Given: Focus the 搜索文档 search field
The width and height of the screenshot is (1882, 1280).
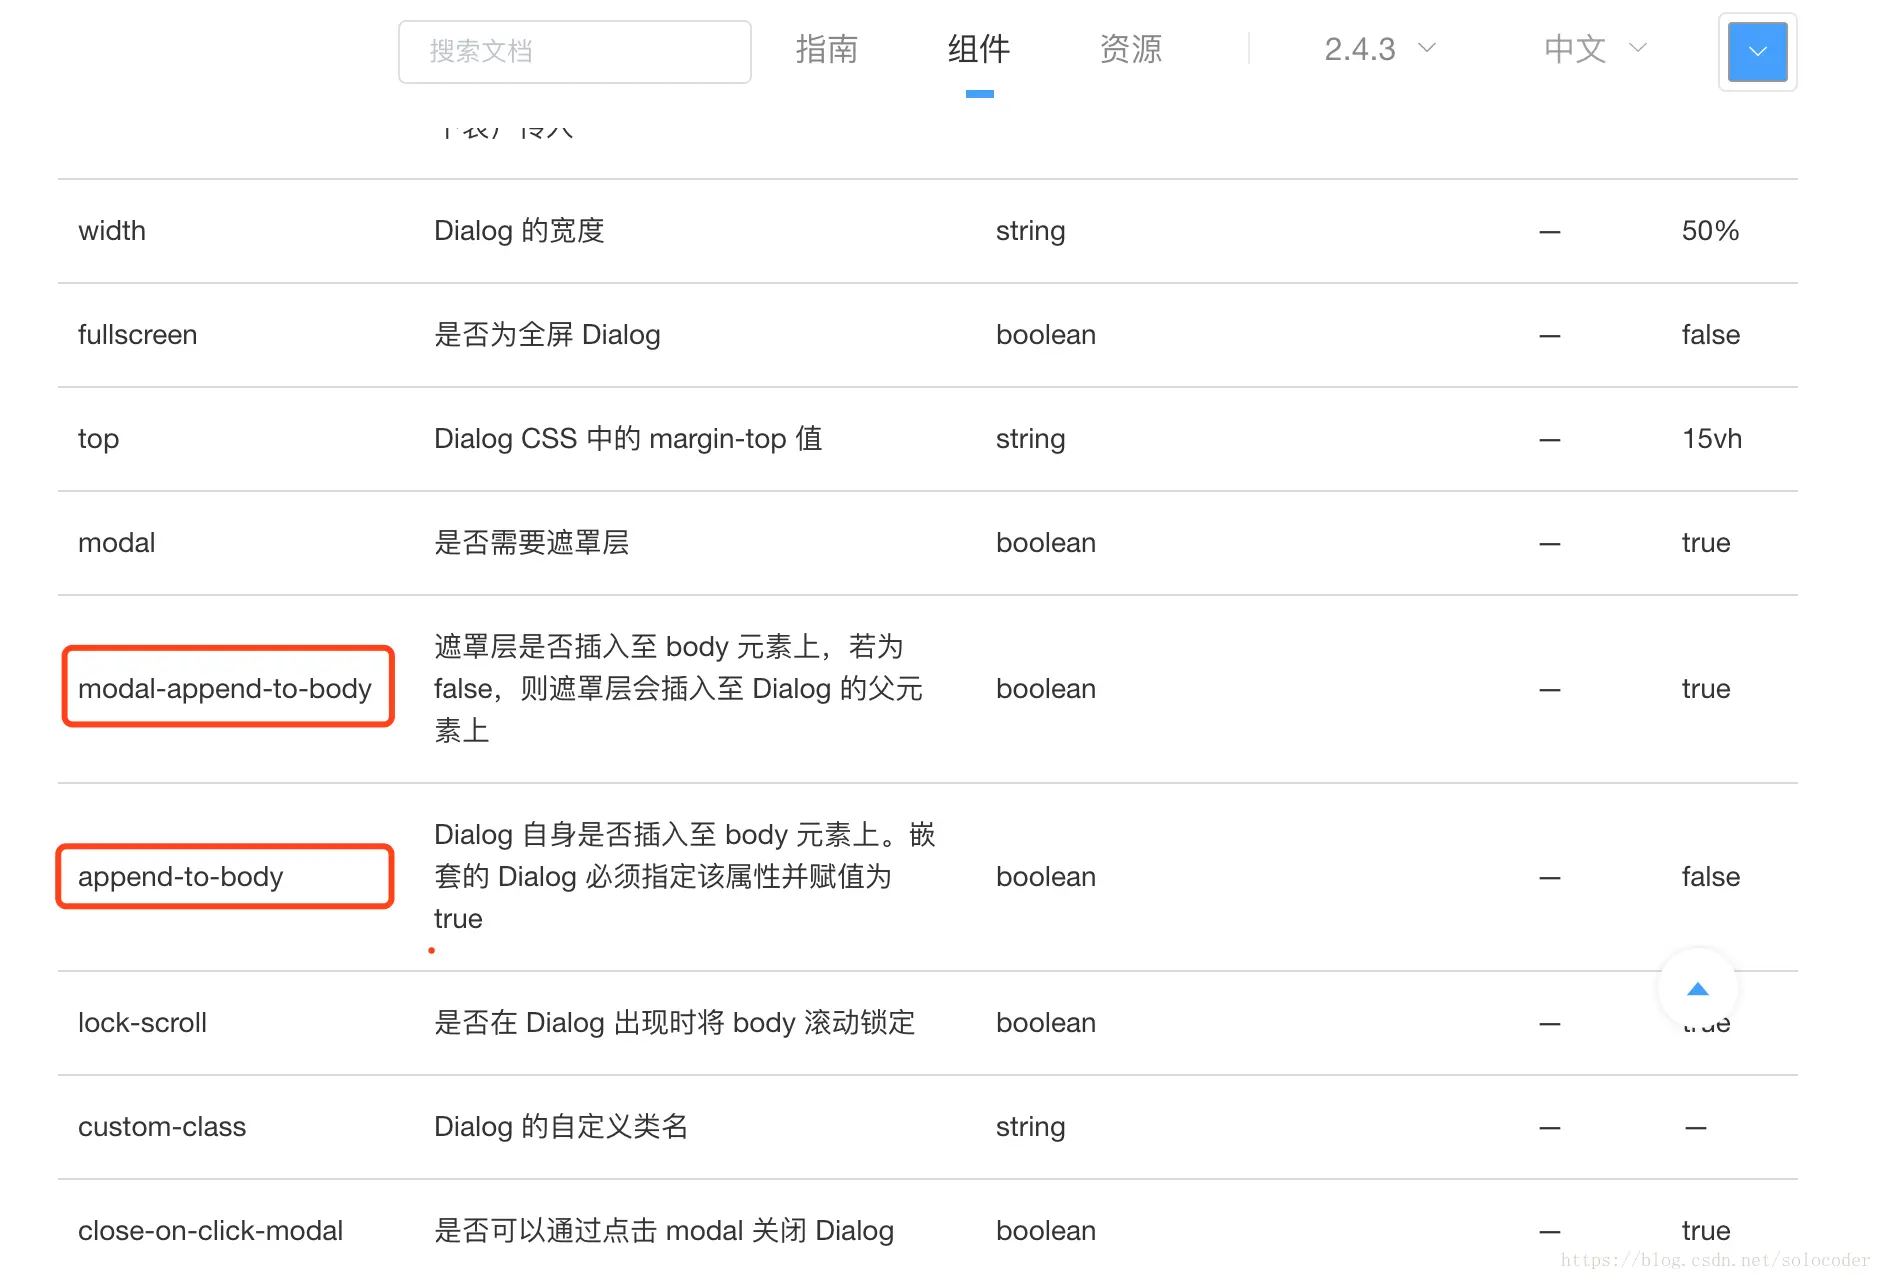Looking at the screenshot, I should click(575, 52).
